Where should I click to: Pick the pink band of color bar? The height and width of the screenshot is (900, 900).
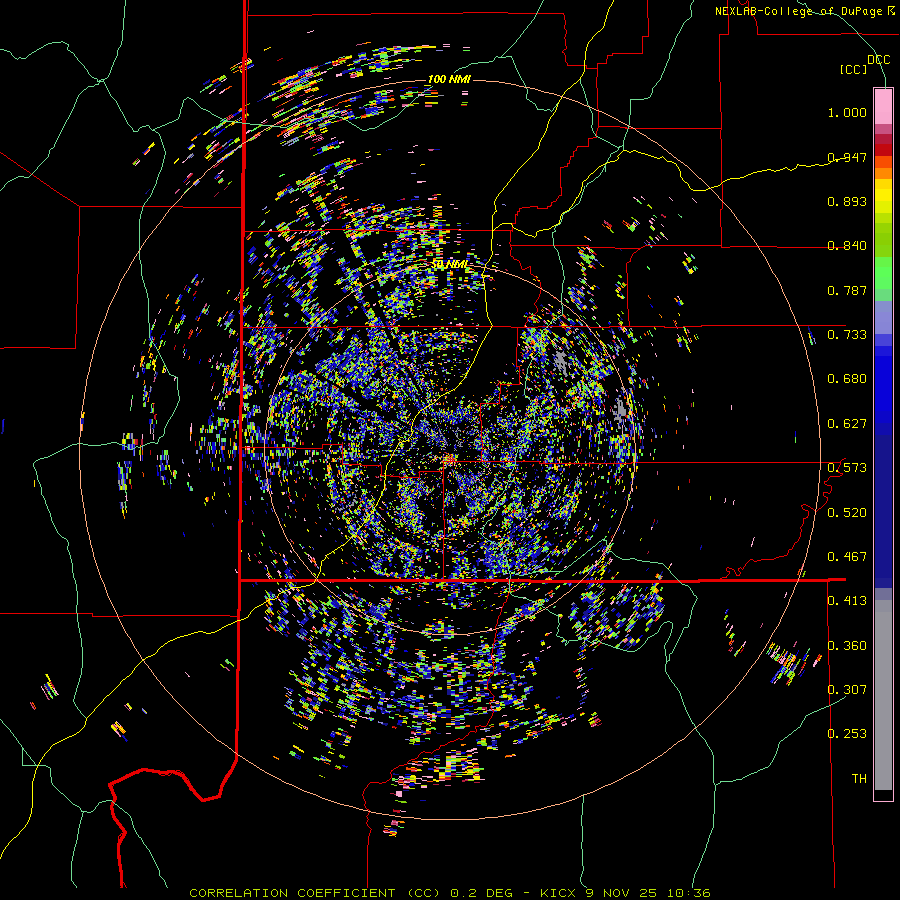coord(883,106)
